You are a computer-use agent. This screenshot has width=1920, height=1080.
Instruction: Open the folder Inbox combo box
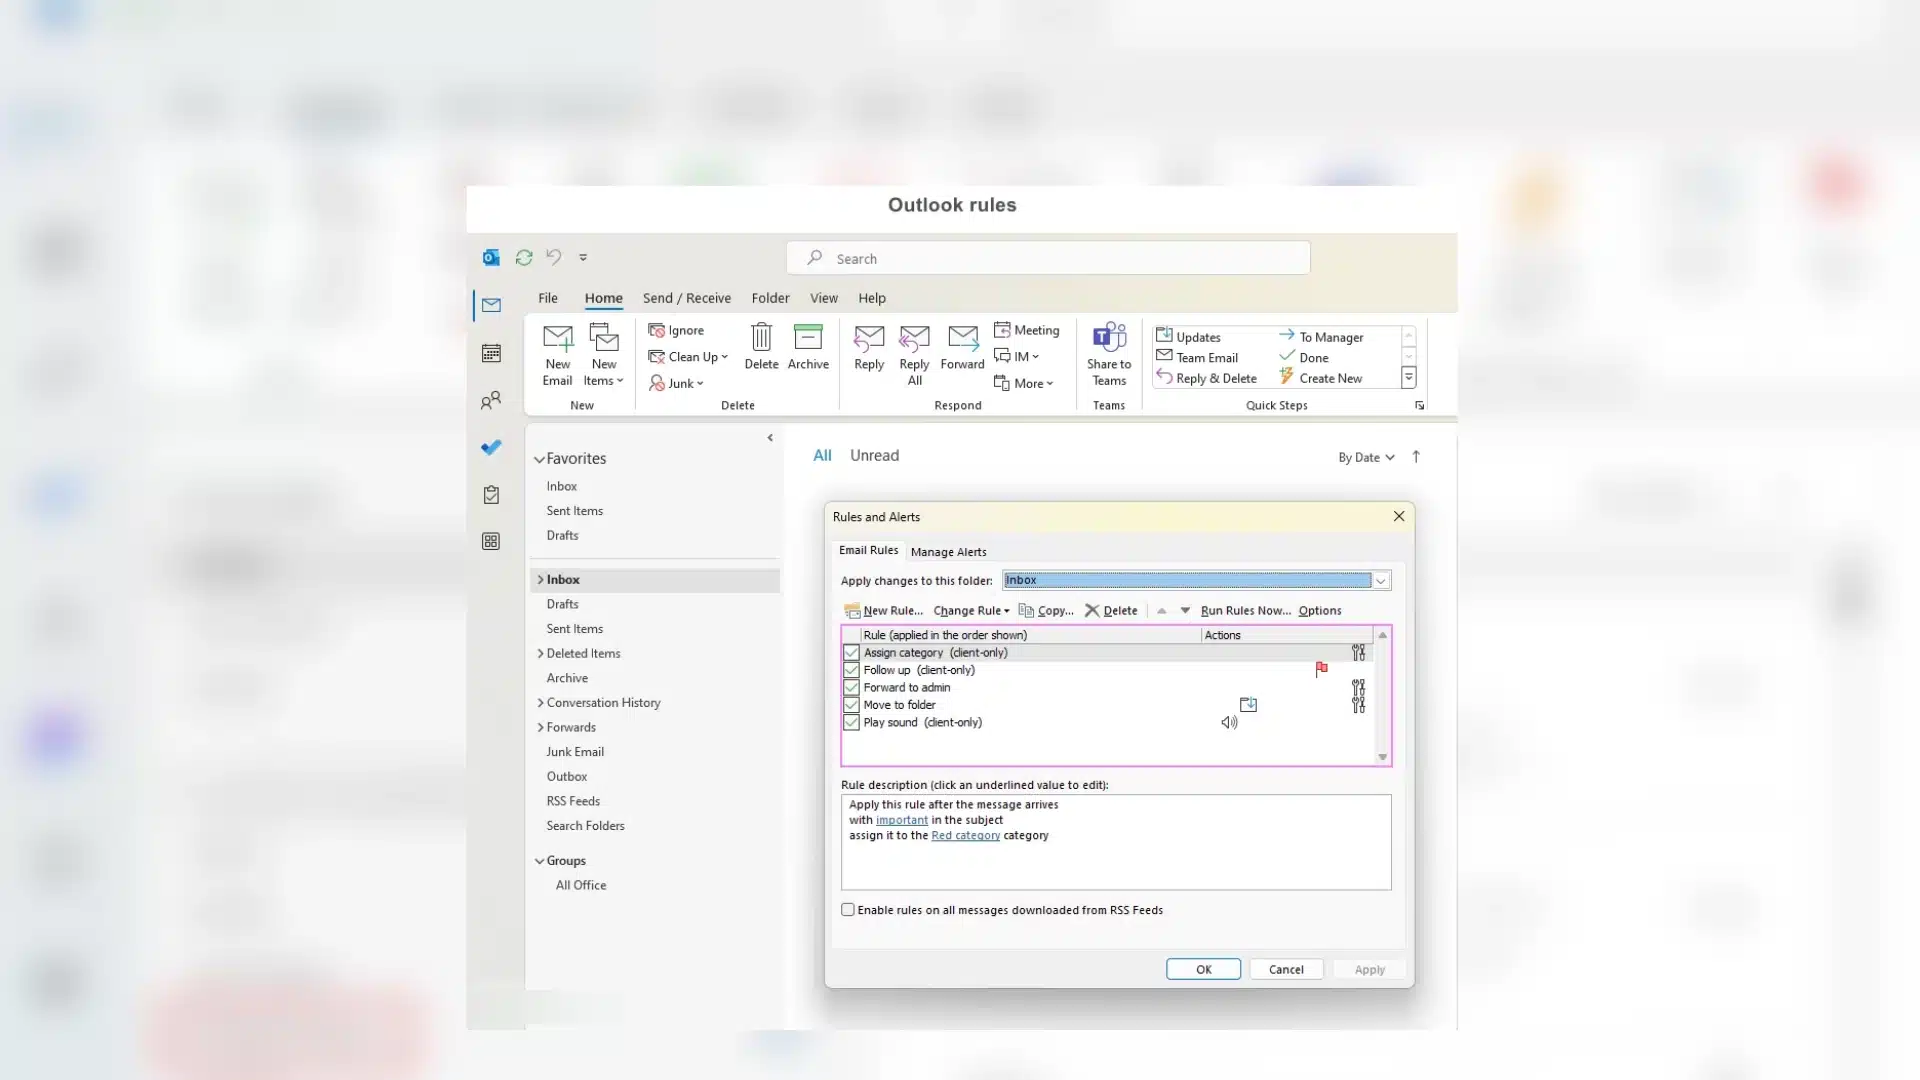(1197, 580)
